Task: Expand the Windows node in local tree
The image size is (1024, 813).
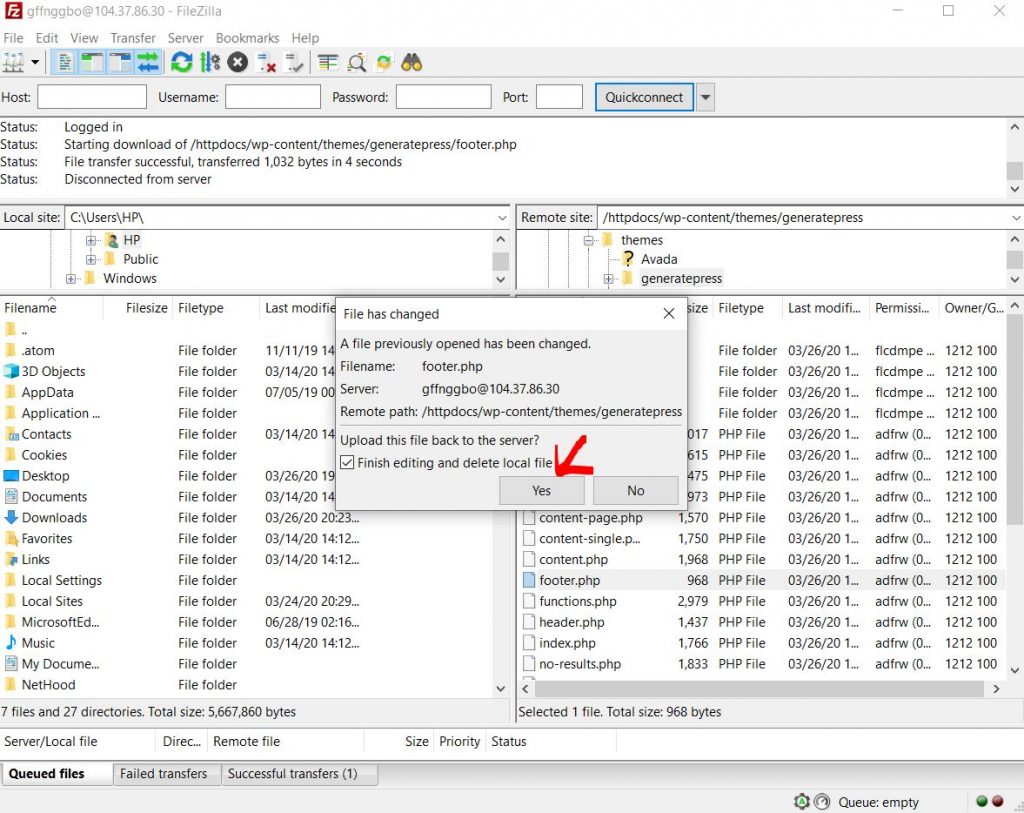Action: [x=71, y=279]
